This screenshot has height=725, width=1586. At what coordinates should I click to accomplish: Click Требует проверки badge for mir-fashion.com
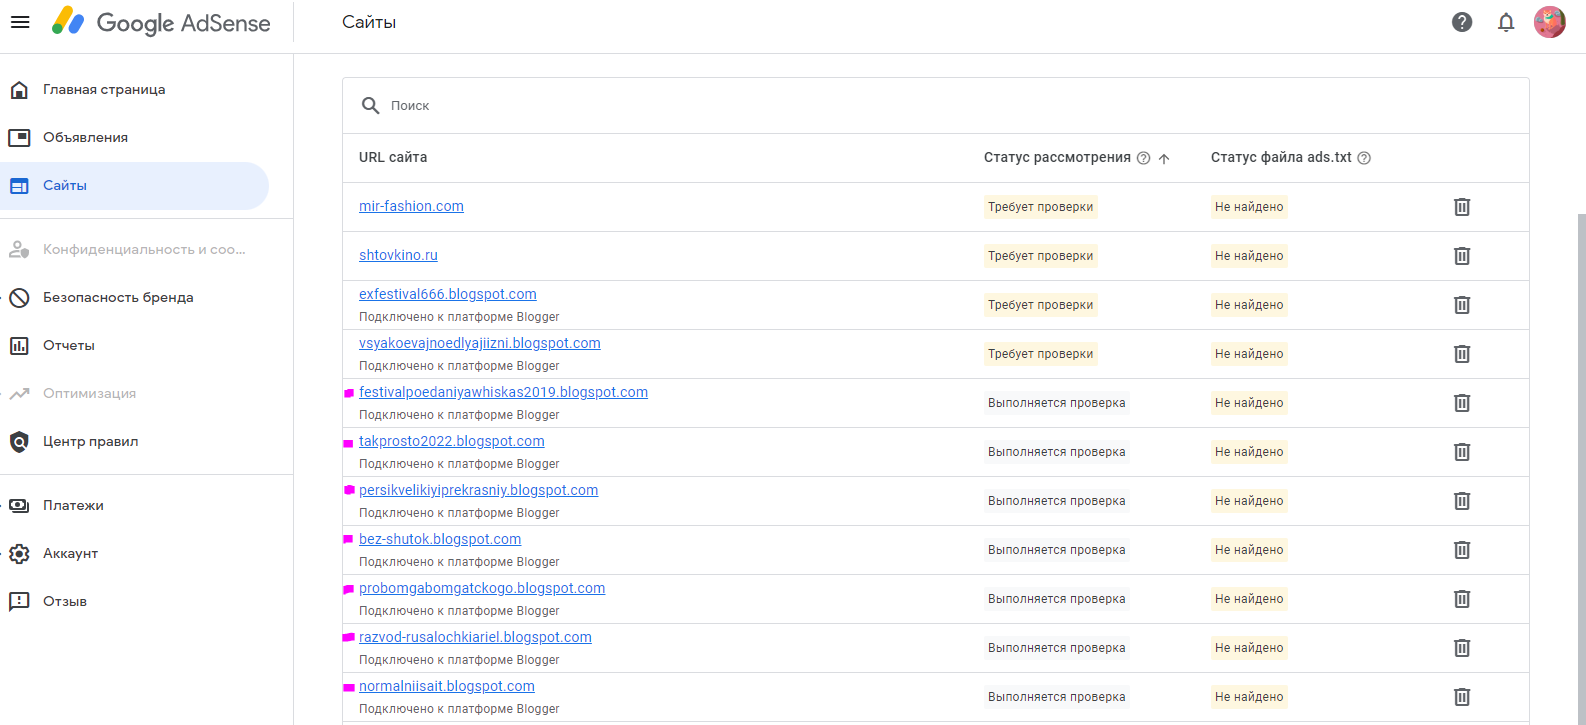[x=1040, y=207]
